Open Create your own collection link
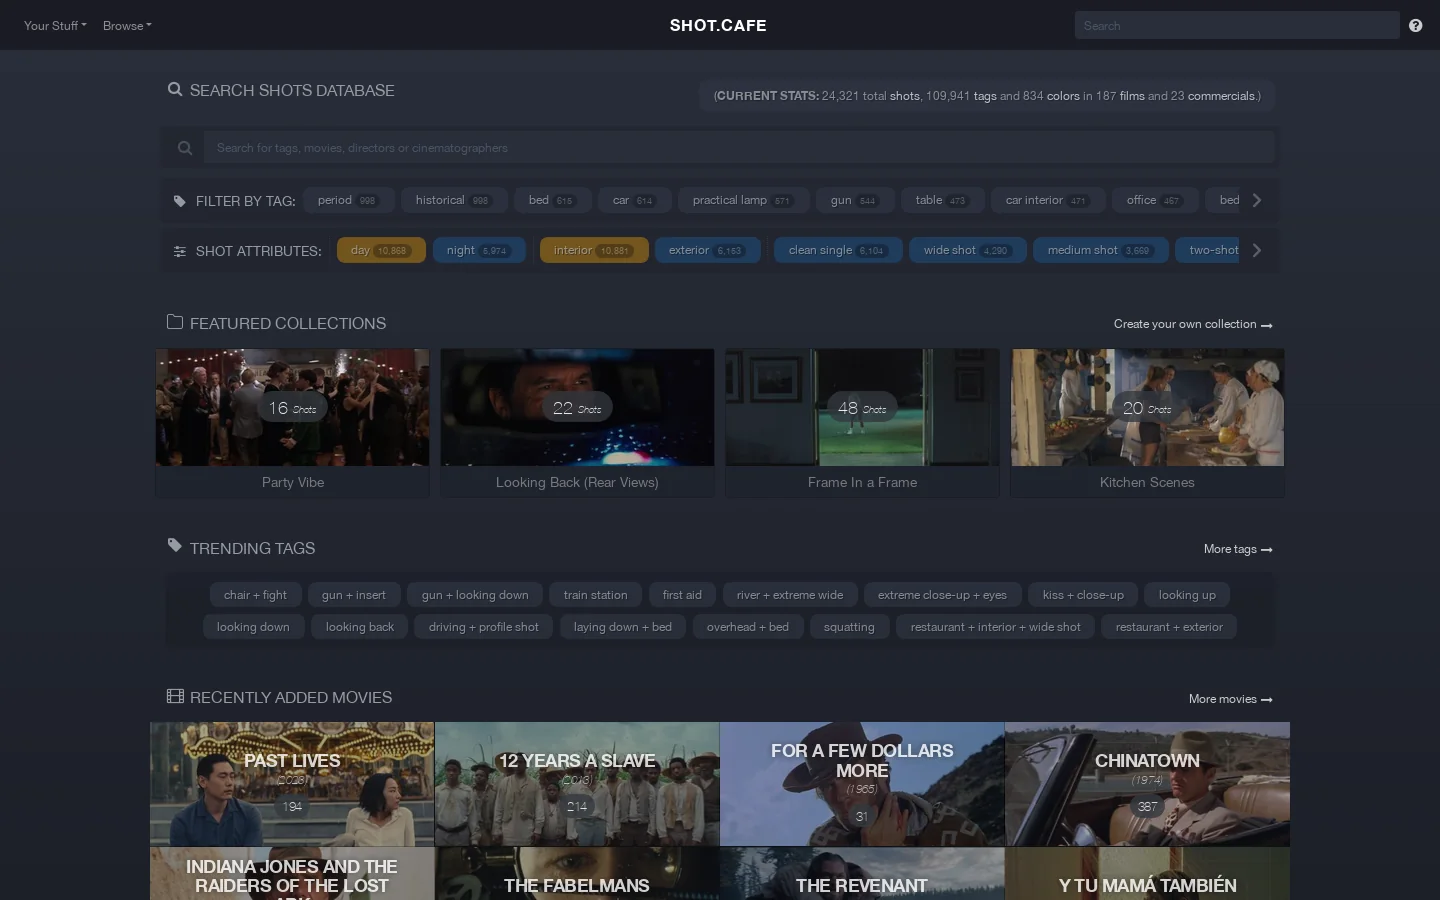 pos(1193,324)
